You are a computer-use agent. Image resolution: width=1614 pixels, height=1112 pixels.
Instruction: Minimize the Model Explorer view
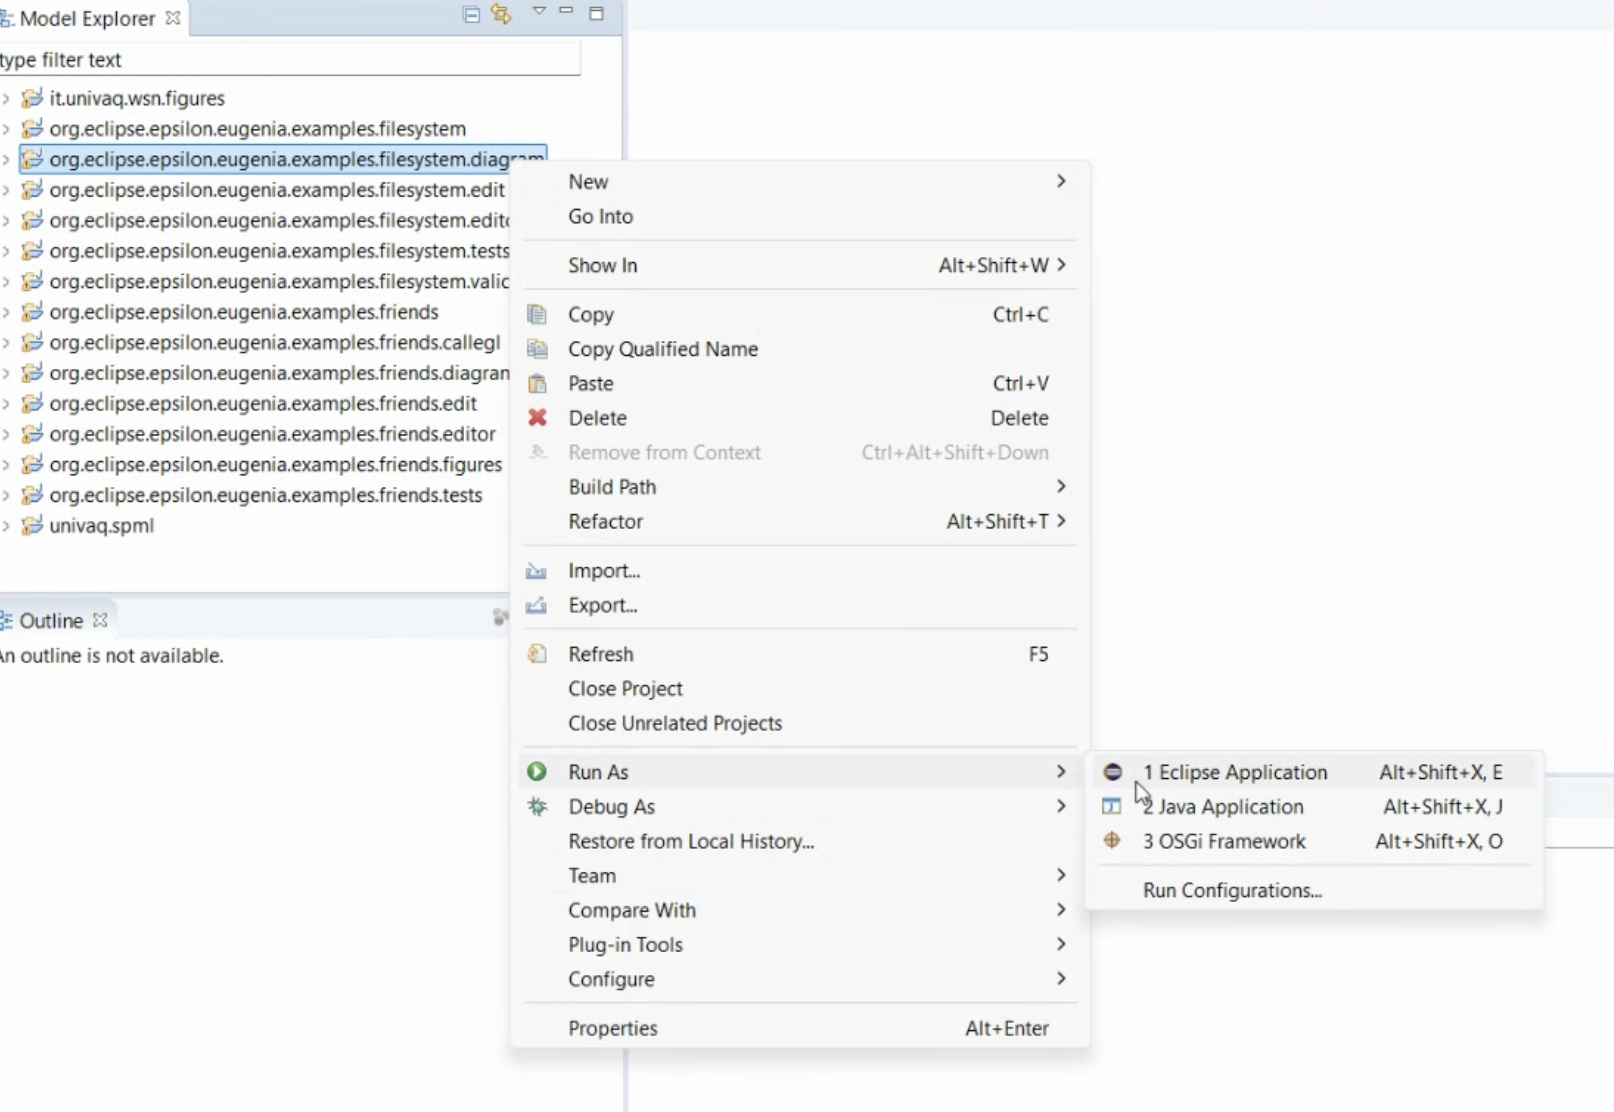point(566,12)
